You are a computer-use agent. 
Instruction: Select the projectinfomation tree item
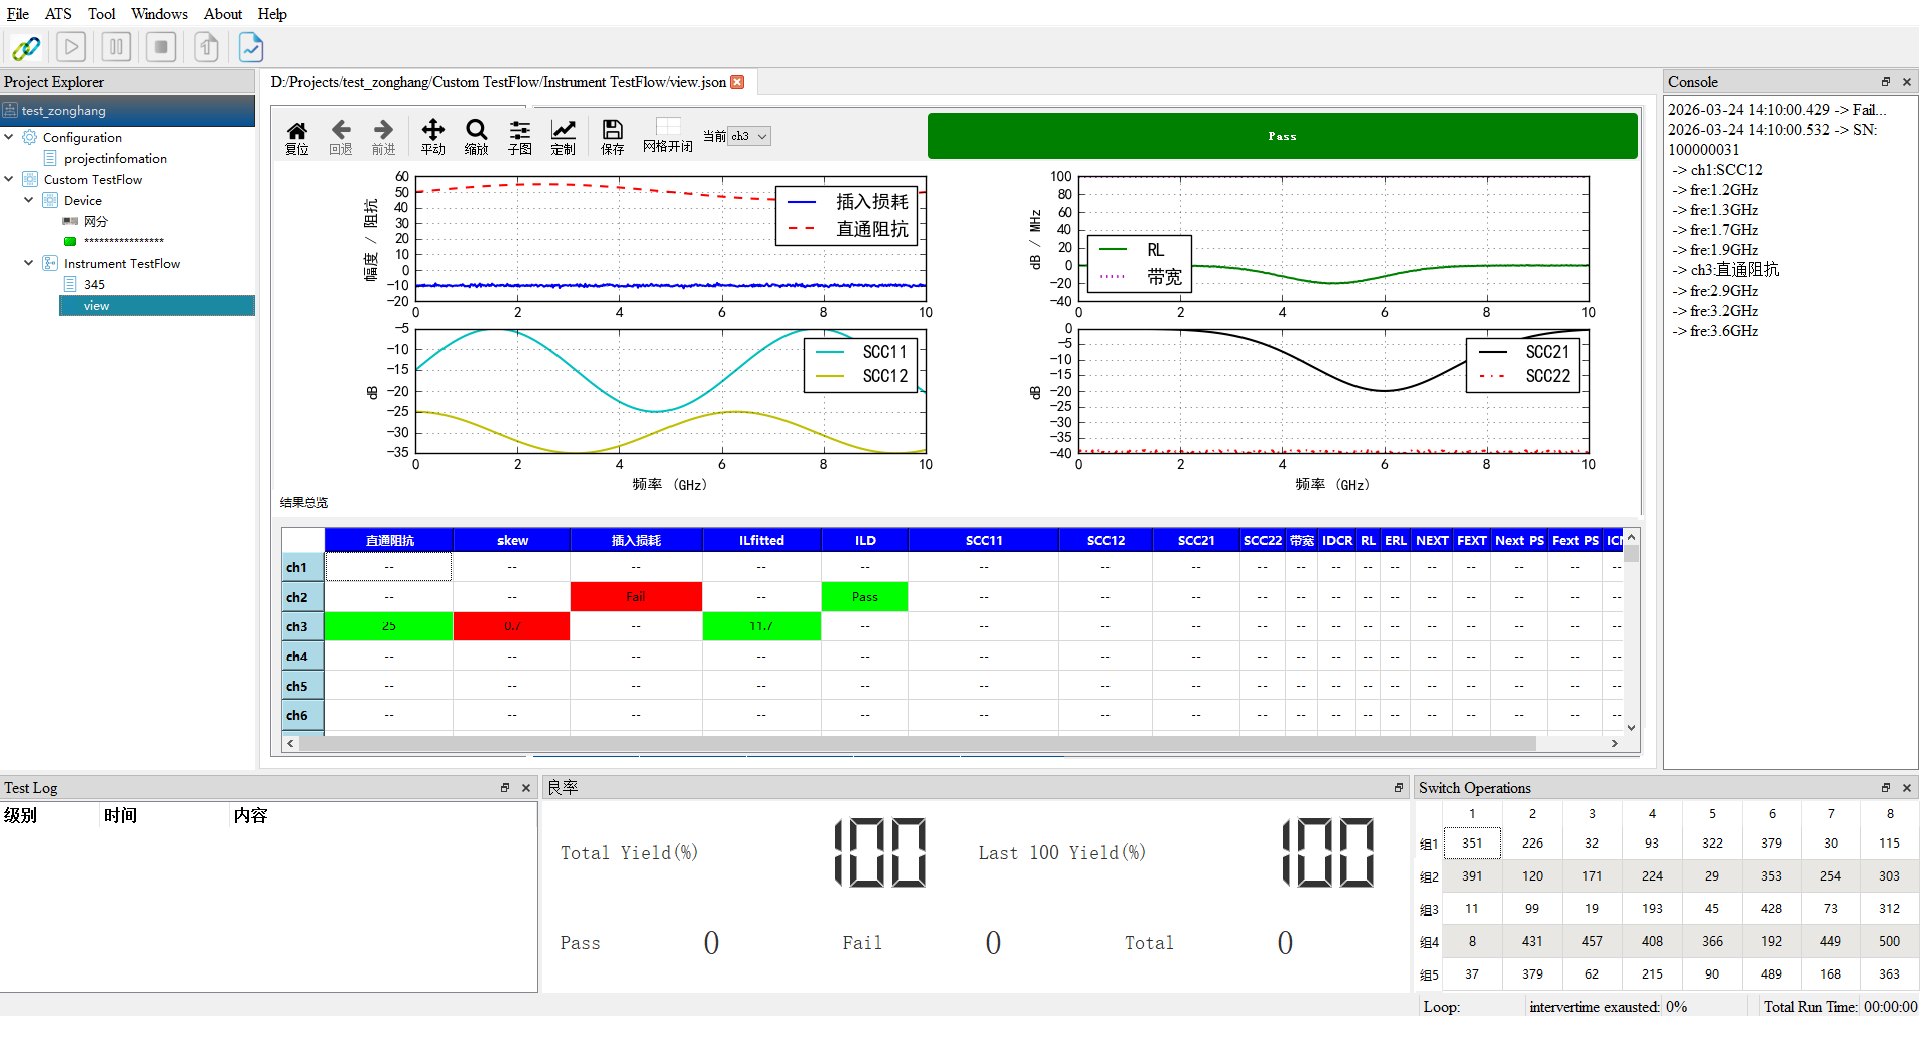click(x=115, y=158)
